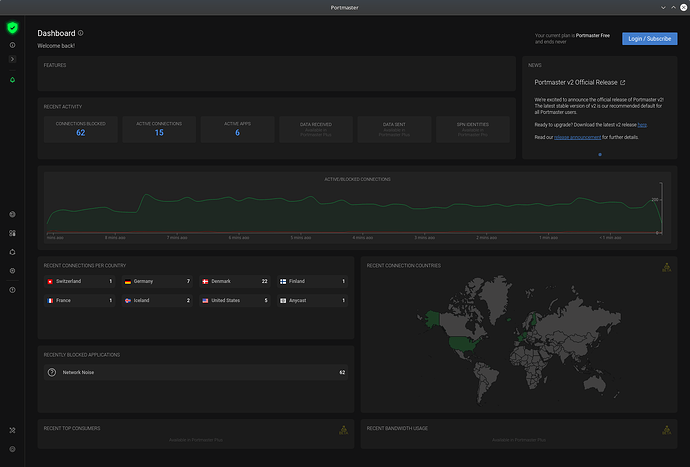Click the bottom-most round sidebar icon

click(12, 449)
